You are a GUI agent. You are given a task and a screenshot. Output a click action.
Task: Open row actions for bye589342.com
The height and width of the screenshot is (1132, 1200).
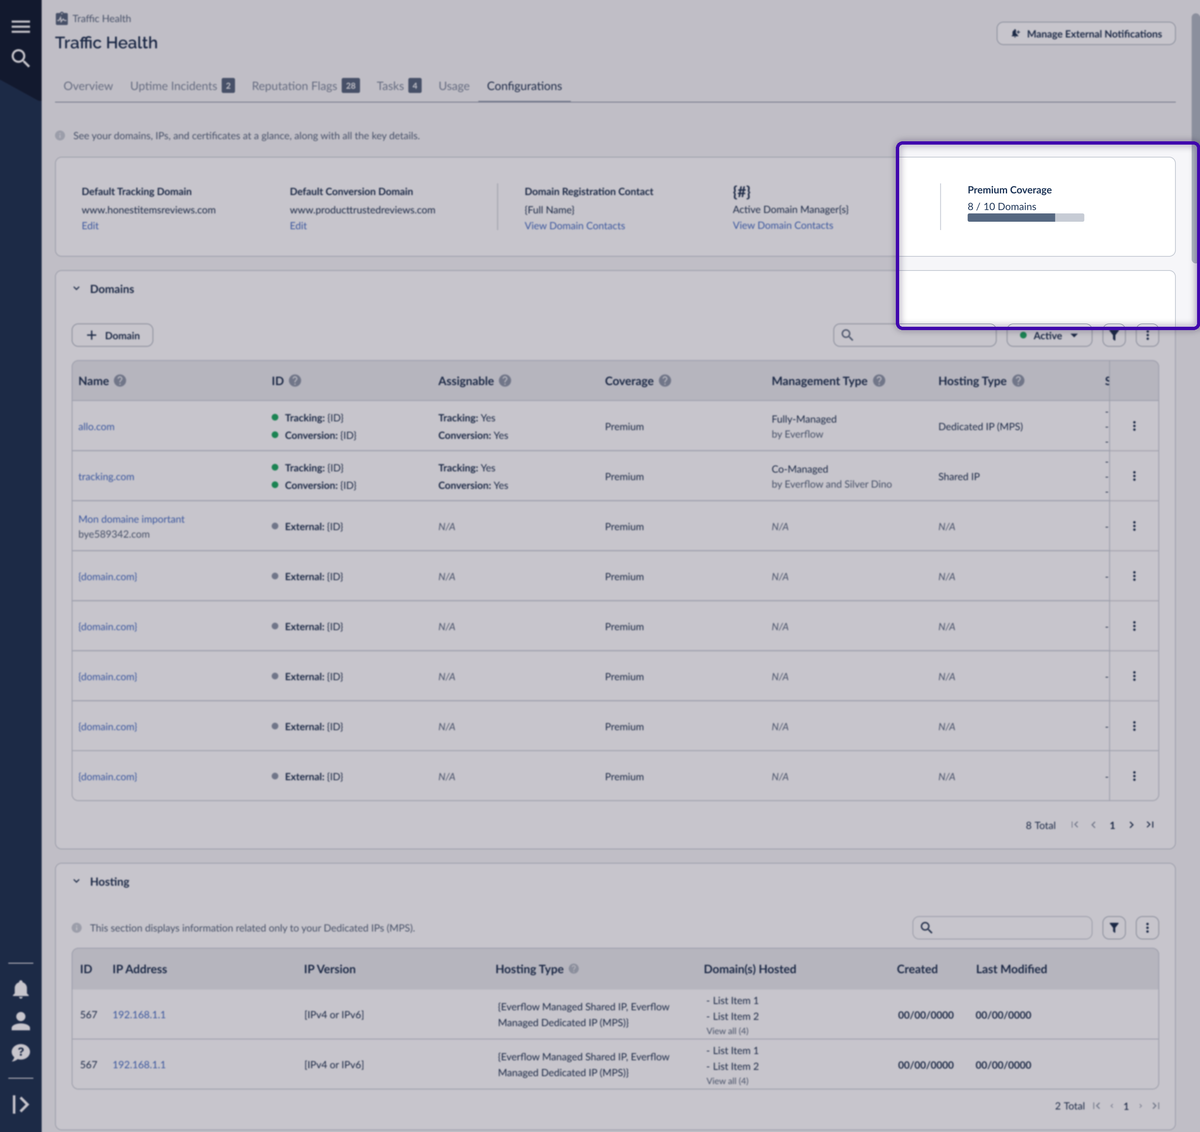point(1134,526)
